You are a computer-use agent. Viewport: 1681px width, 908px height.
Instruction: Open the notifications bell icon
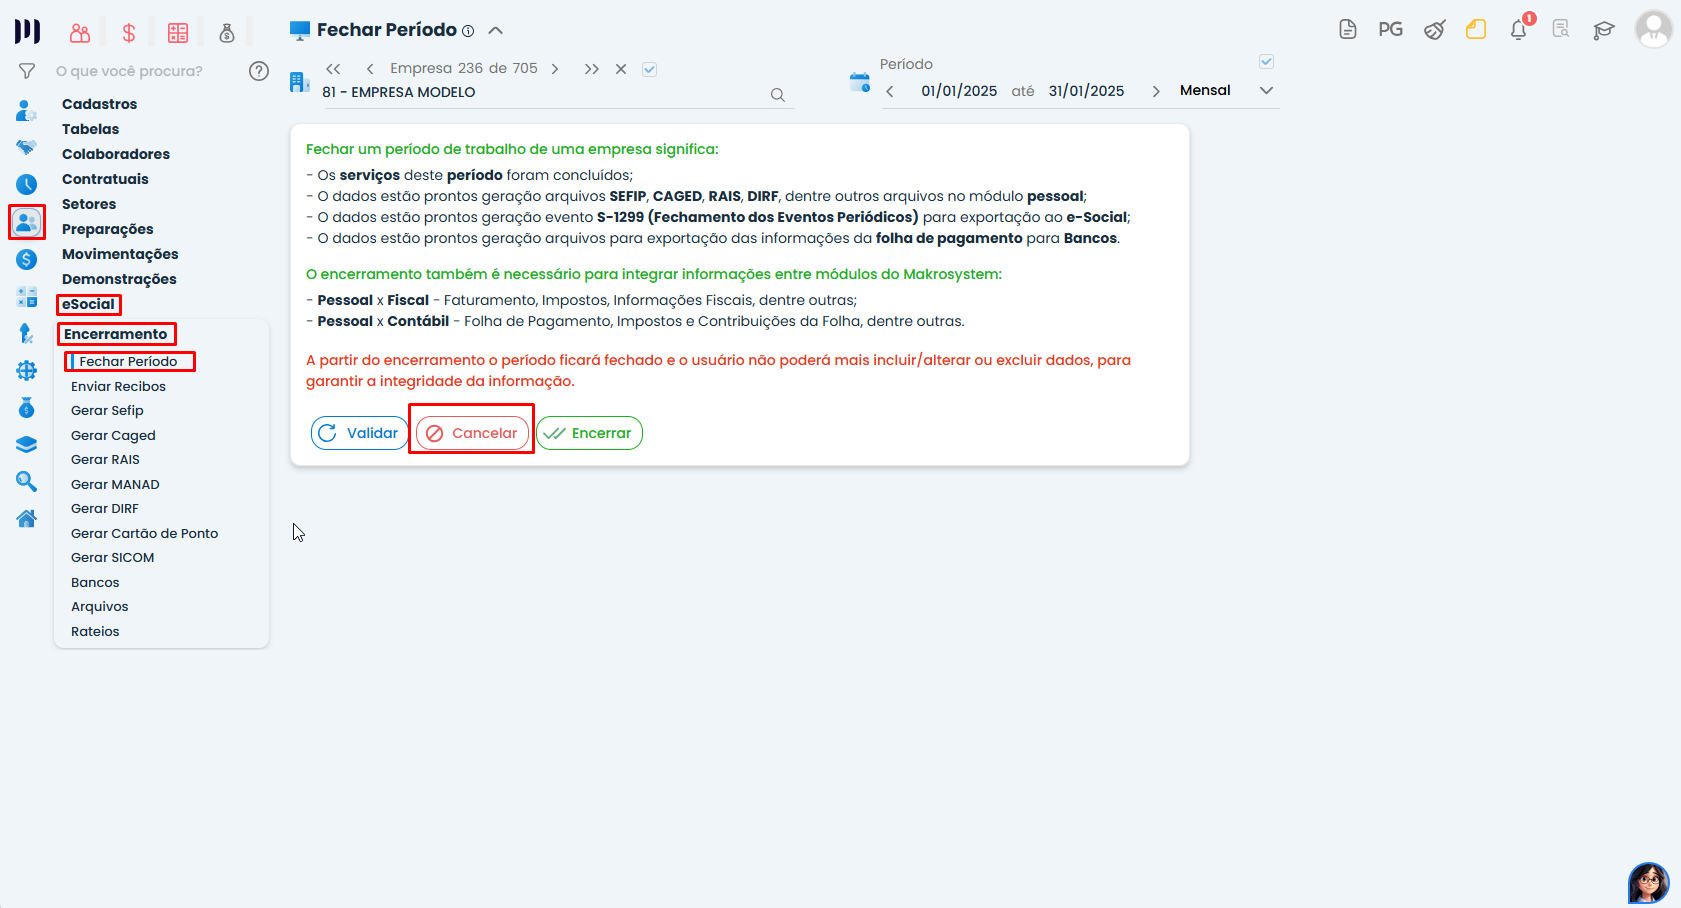[1519, 30]
